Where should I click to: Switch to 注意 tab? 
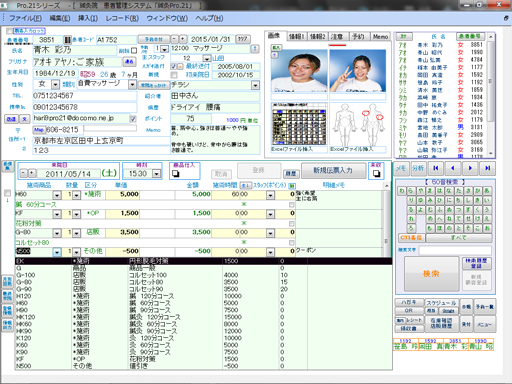point(338,36)
